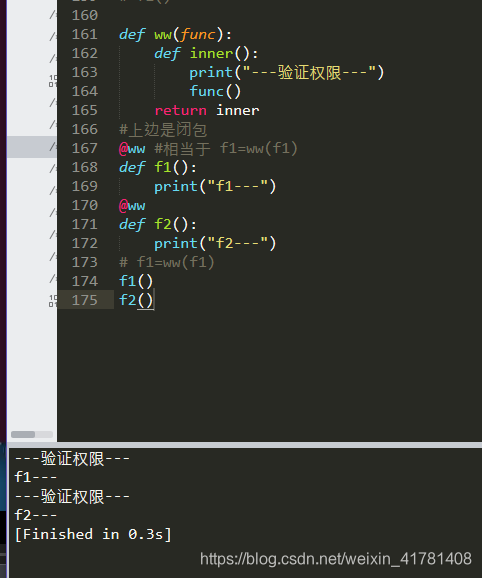This screenshot has width=482, height=578.
Task: Click the 'f2---' line in the output panel
Action: pos(35,515)
